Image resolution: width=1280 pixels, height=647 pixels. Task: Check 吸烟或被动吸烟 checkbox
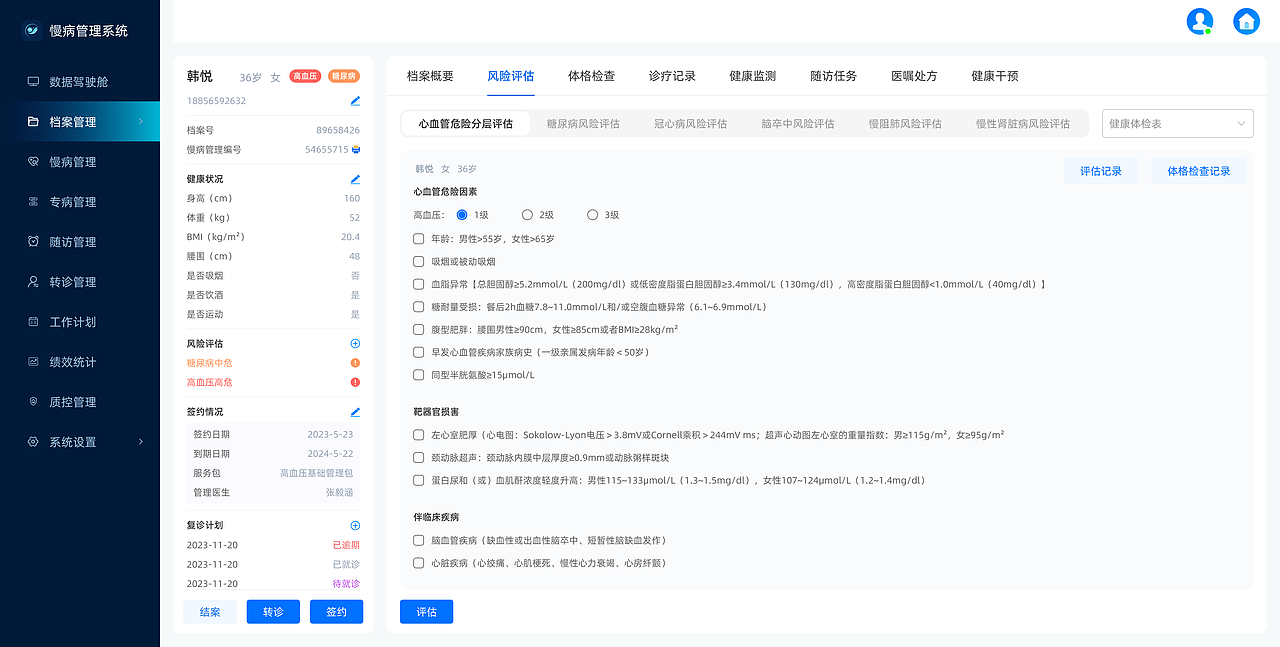[x=419, y=262]
